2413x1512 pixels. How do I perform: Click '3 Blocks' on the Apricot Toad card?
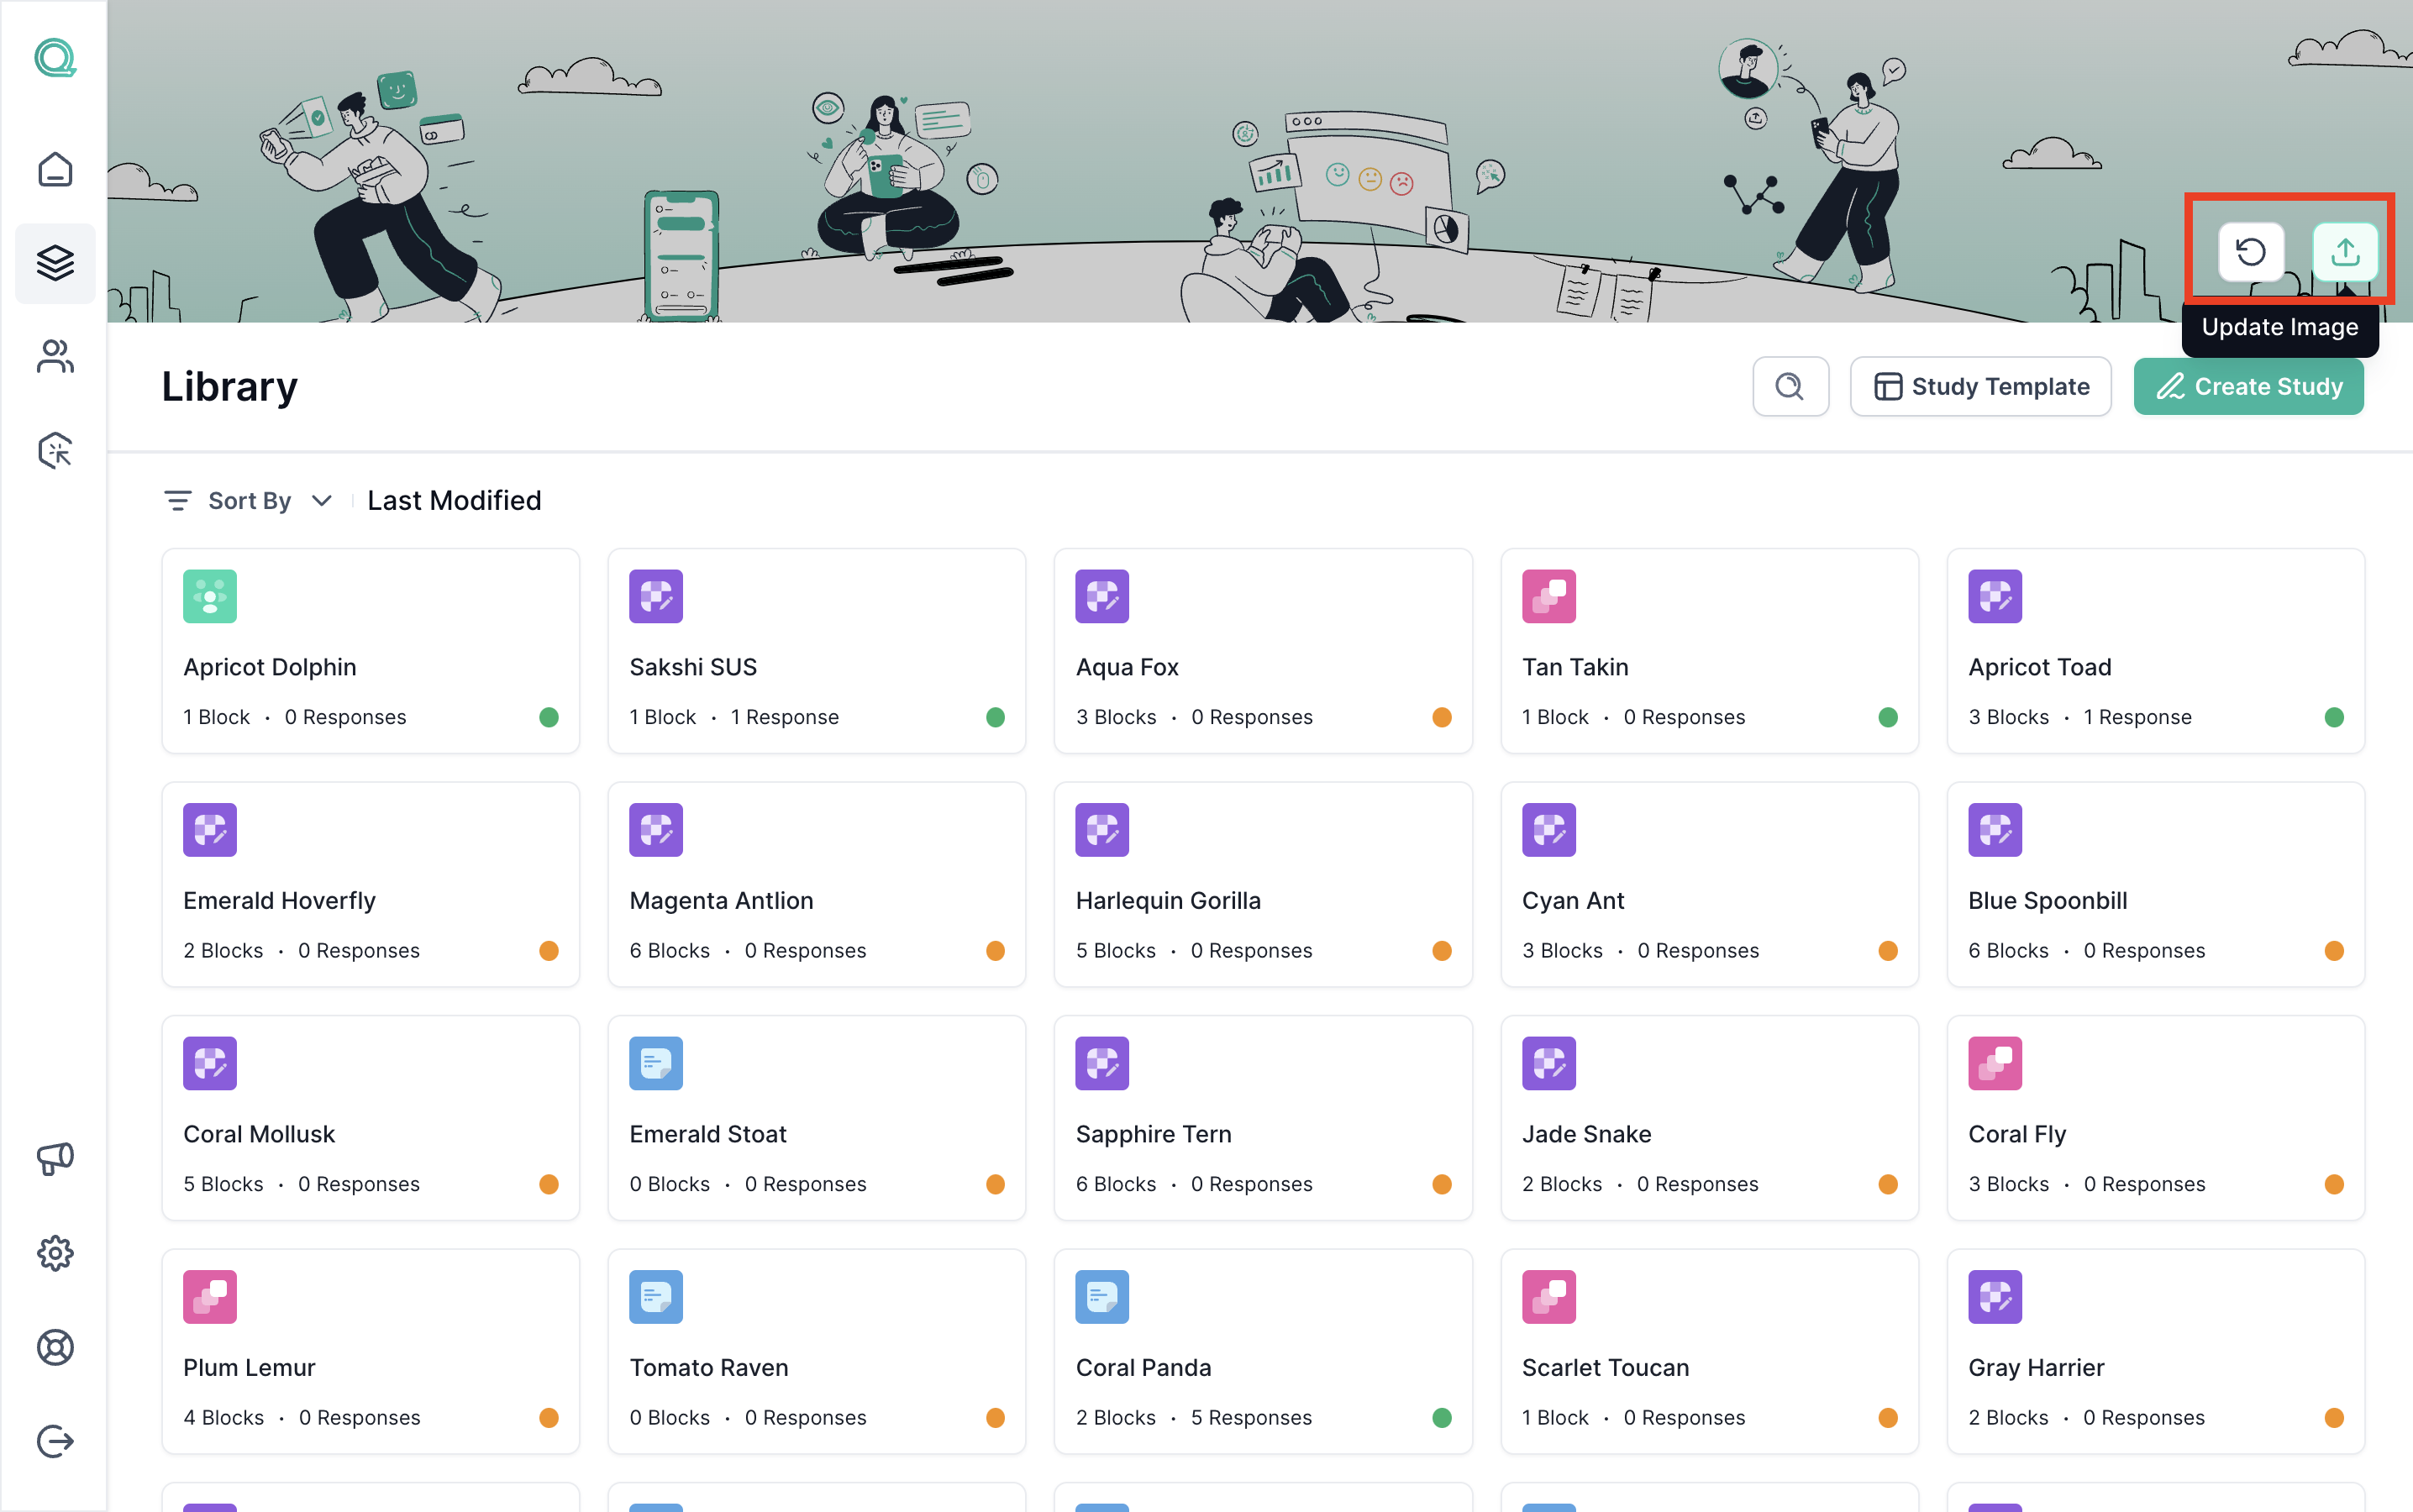[2008, 717]
